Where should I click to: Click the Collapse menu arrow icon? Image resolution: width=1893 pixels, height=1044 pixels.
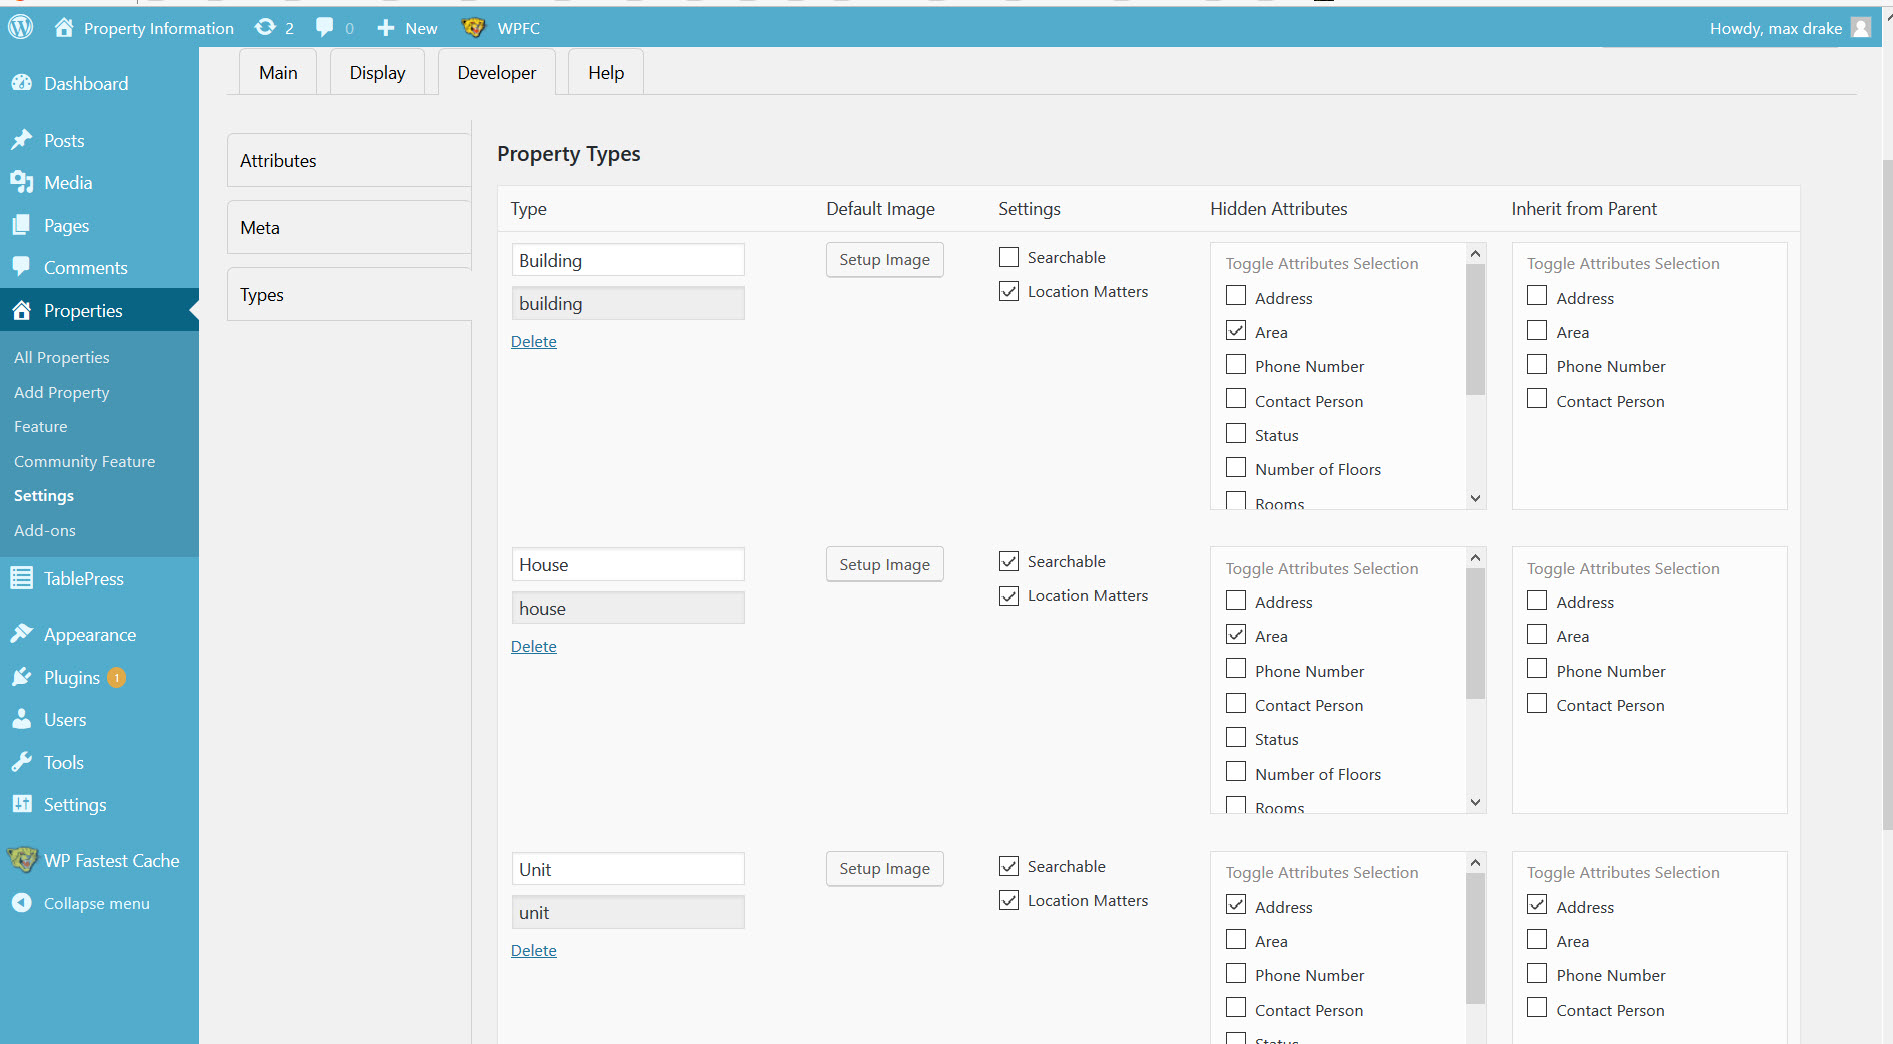tap(21, 903)
